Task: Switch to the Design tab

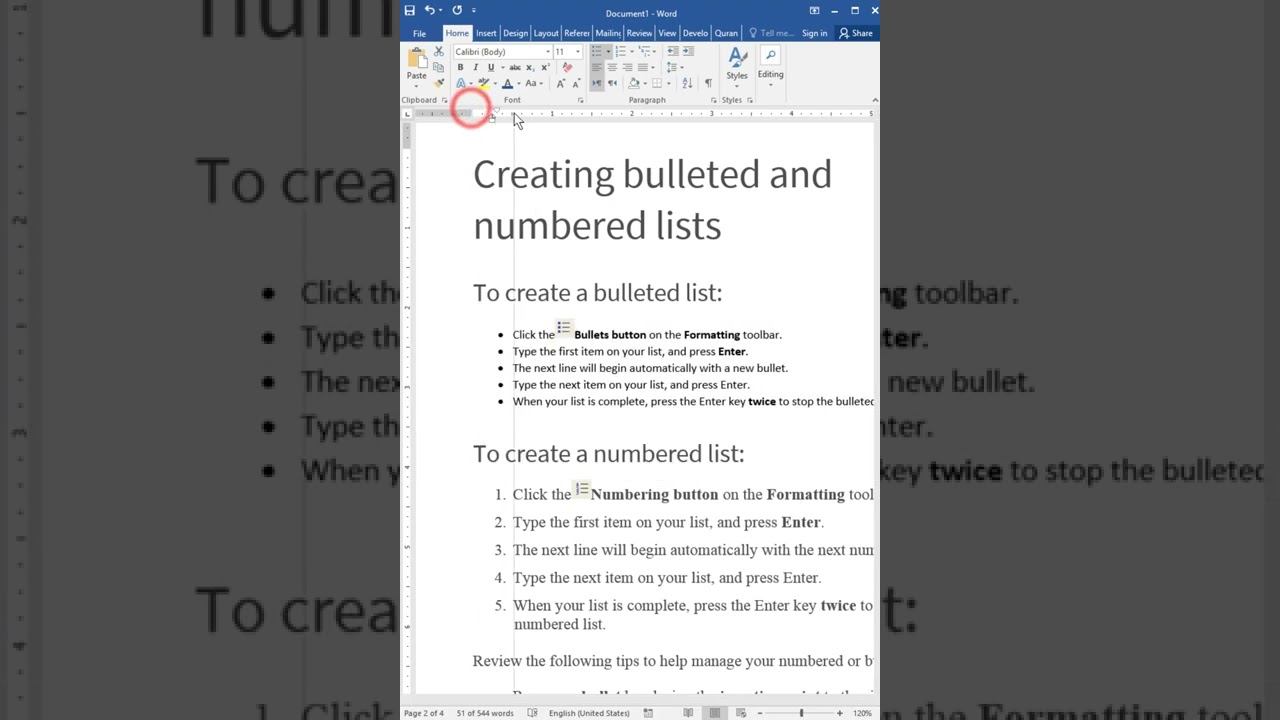Action: pos(515,33)
